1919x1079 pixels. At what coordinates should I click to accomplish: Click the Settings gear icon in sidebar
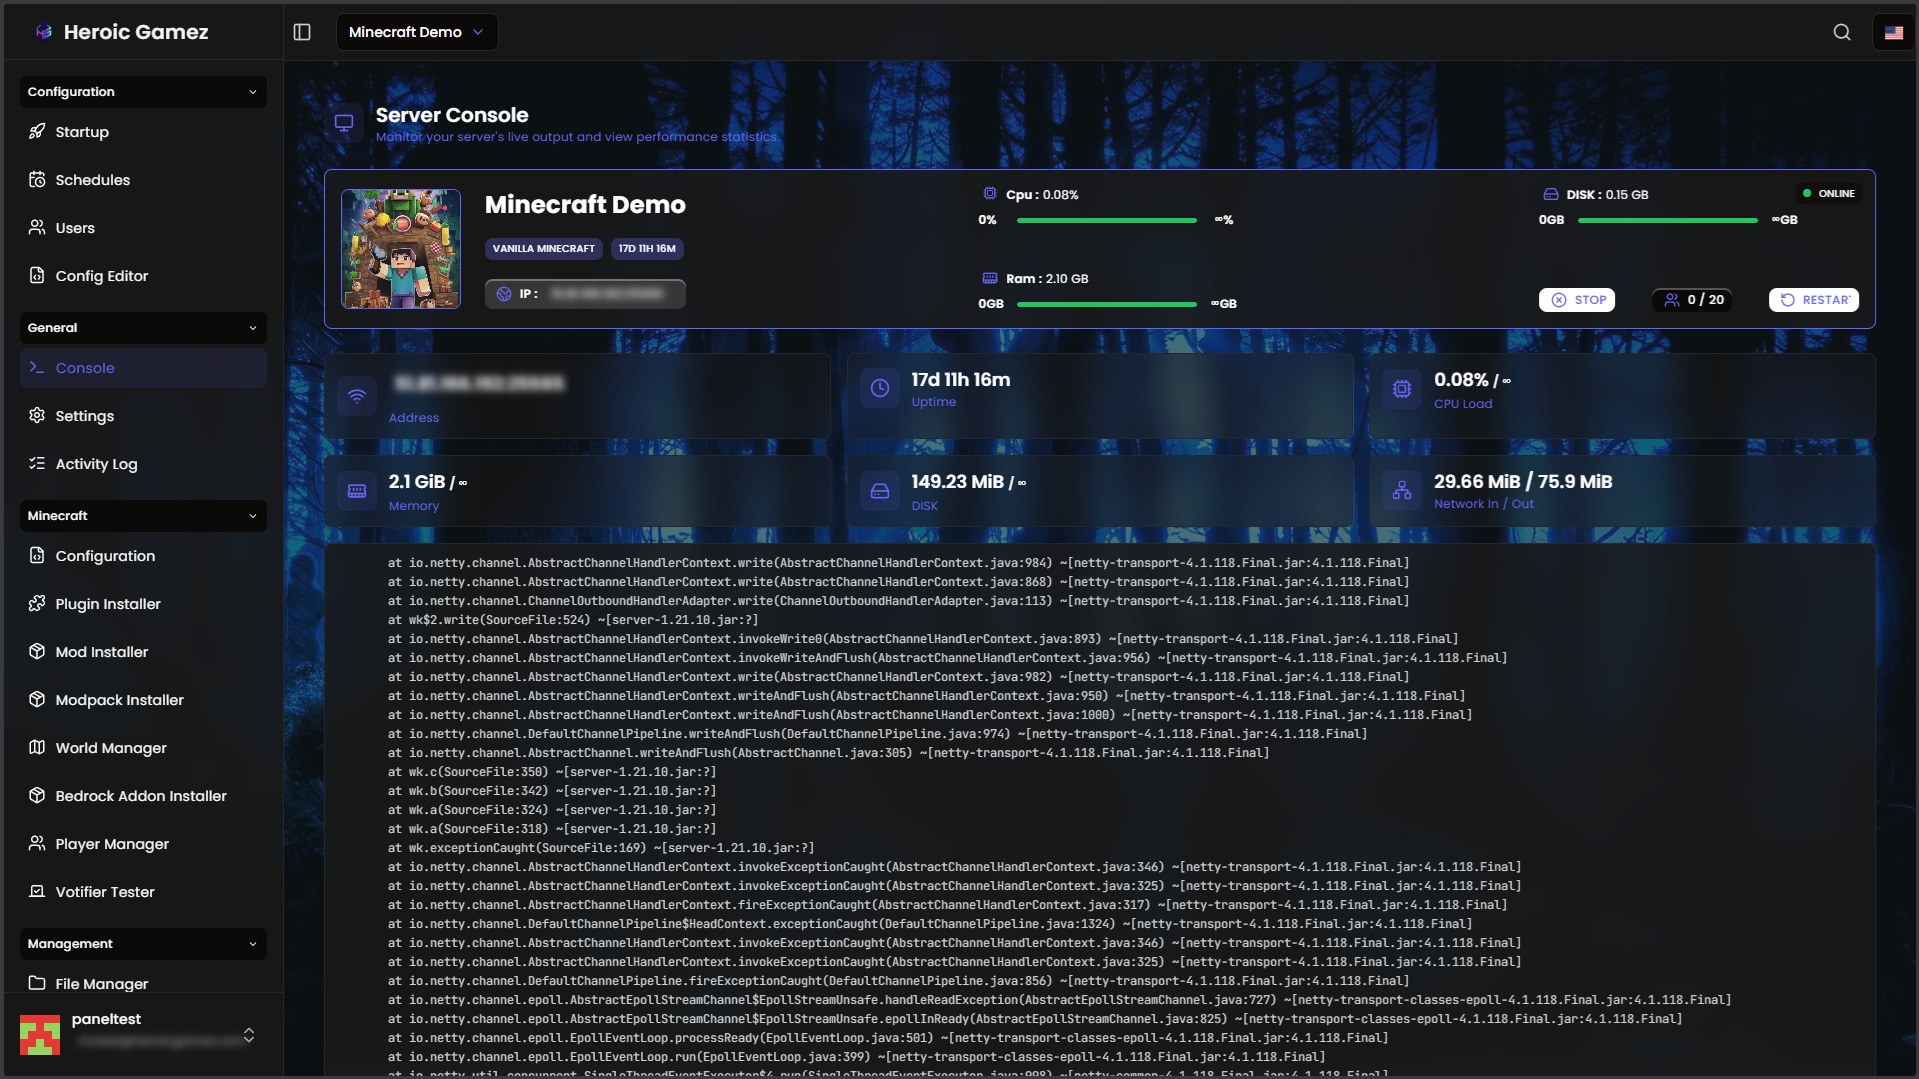[x=37, y=416]
